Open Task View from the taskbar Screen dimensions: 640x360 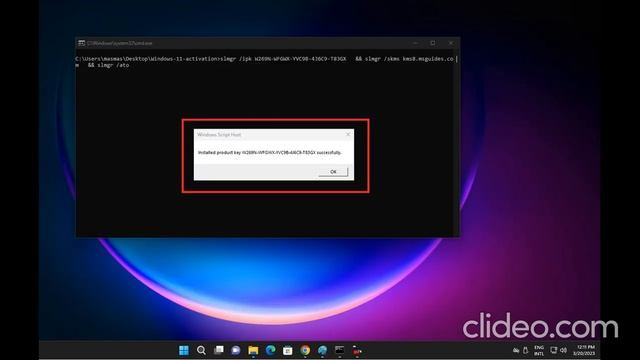pyautogui.click(x=219, y=350)
